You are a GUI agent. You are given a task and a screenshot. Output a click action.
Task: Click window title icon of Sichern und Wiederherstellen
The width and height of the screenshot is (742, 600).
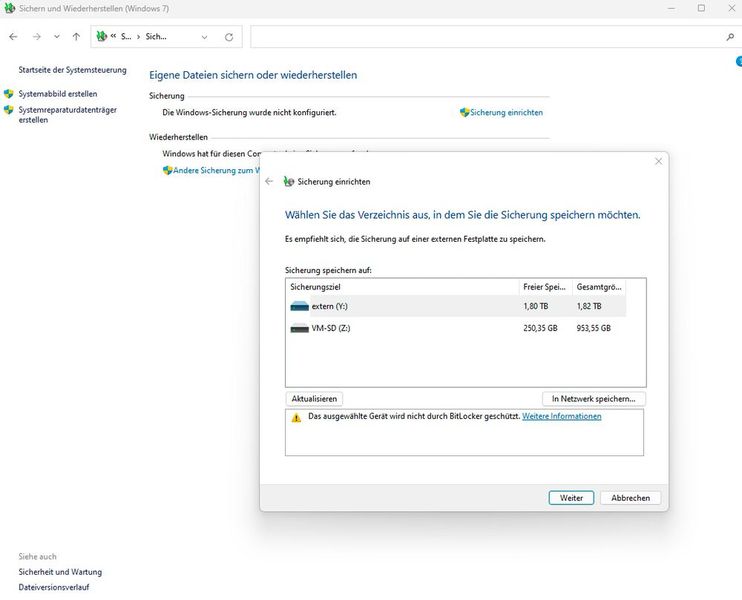pos(9,8)
